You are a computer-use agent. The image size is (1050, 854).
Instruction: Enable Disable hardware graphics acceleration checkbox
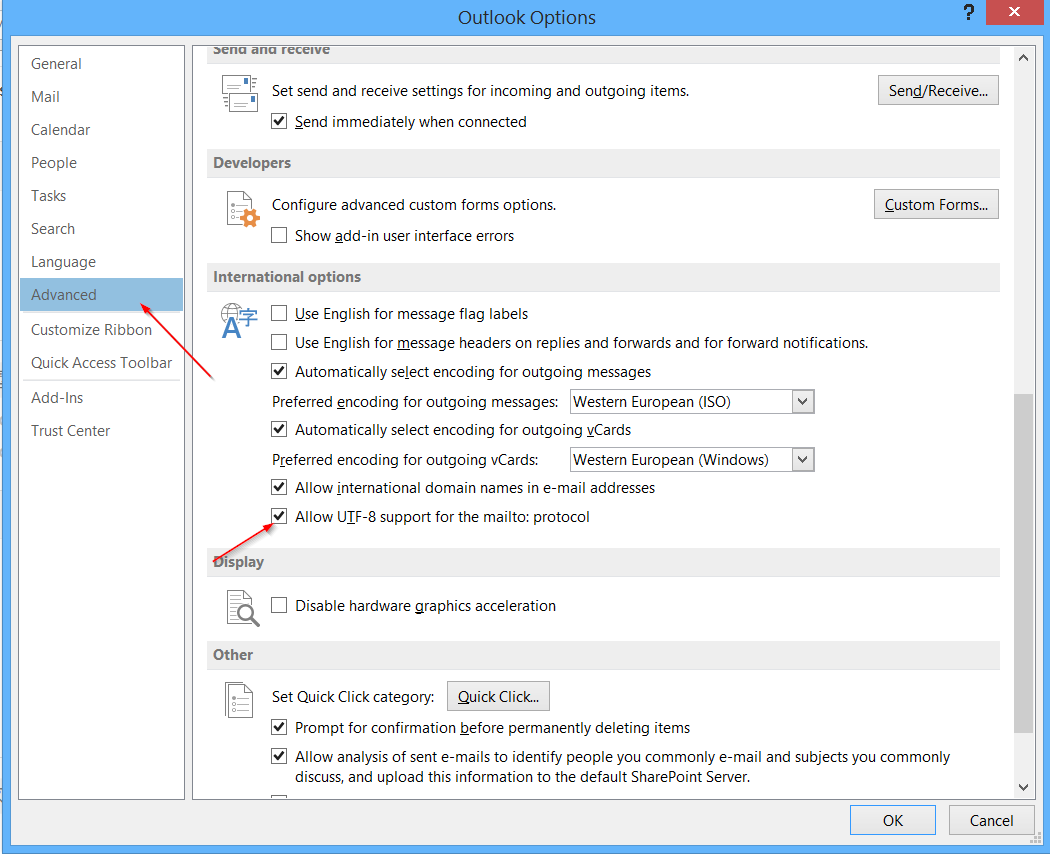click(x=280, y=605)
